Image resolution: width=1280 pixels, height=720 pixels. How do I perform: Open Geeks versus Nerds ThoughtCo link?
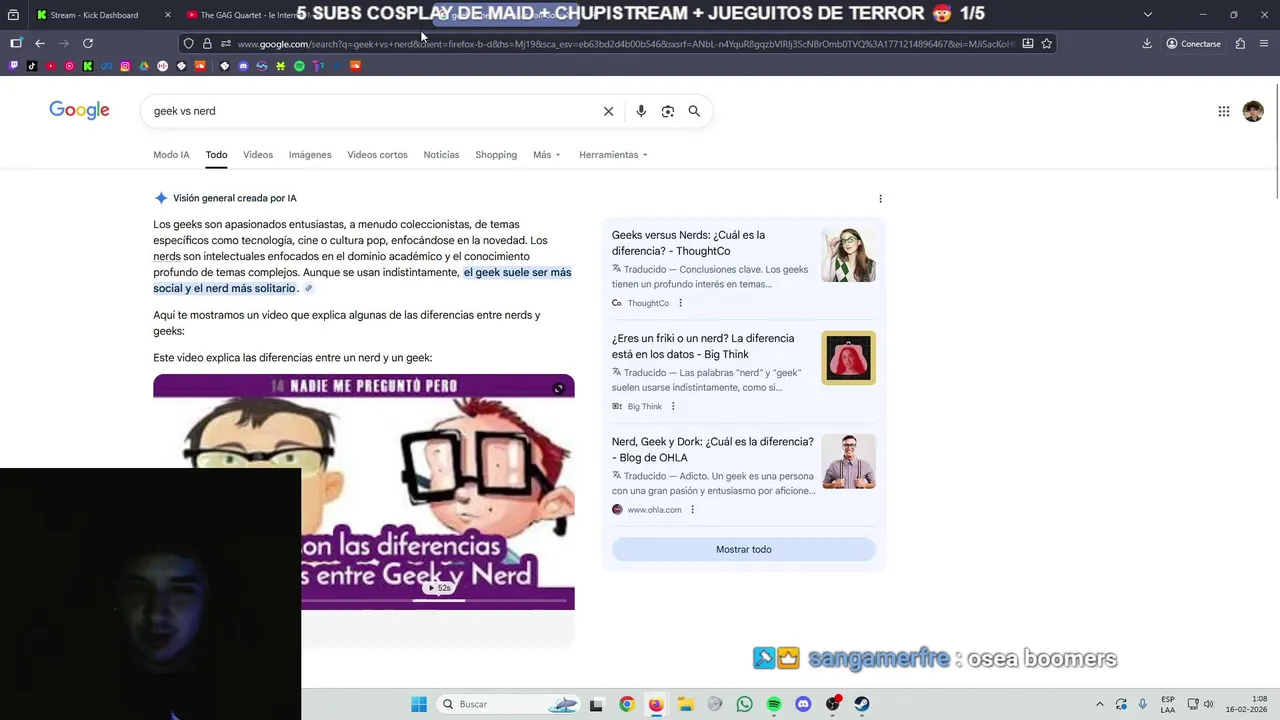(x=688, y=243)
